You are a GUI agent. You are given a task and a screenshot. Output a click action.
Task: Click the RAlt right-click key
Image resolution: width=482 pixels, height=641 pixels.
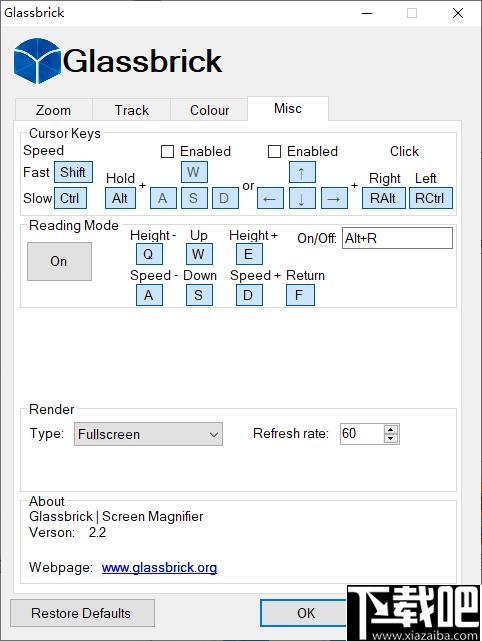(383, 198)
